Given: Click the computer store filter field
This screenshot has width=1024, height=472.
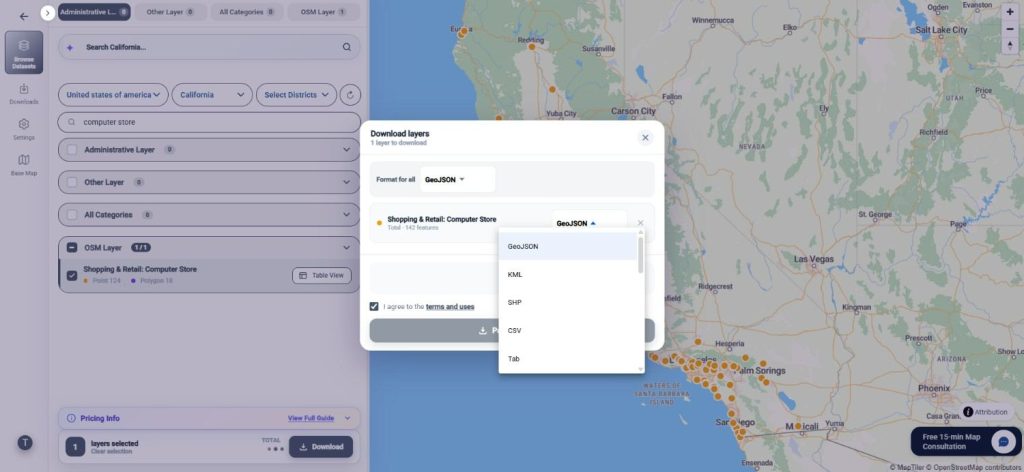Looking at the screenshot, I should [x=209, y=122].
